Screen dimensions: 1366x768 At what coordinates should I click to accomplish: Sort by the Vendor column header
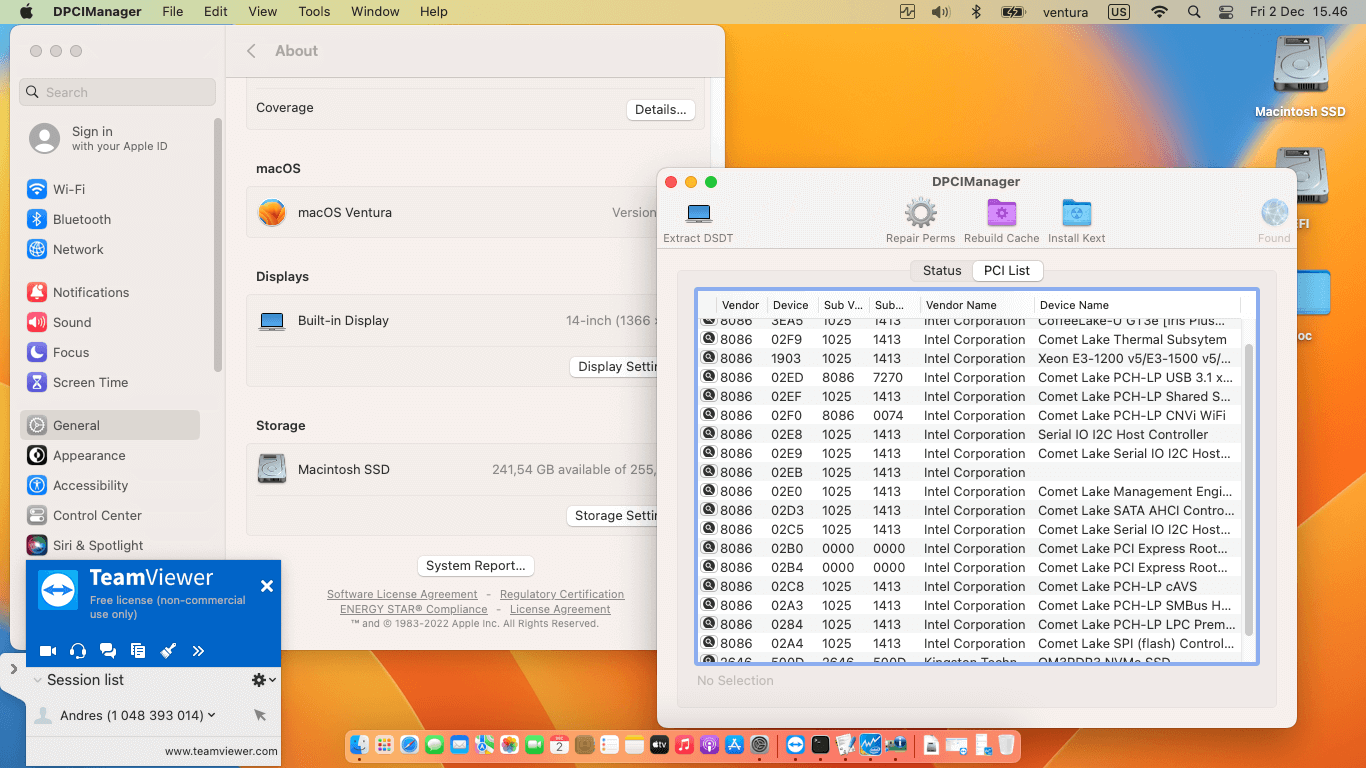(x=741, y=305)
